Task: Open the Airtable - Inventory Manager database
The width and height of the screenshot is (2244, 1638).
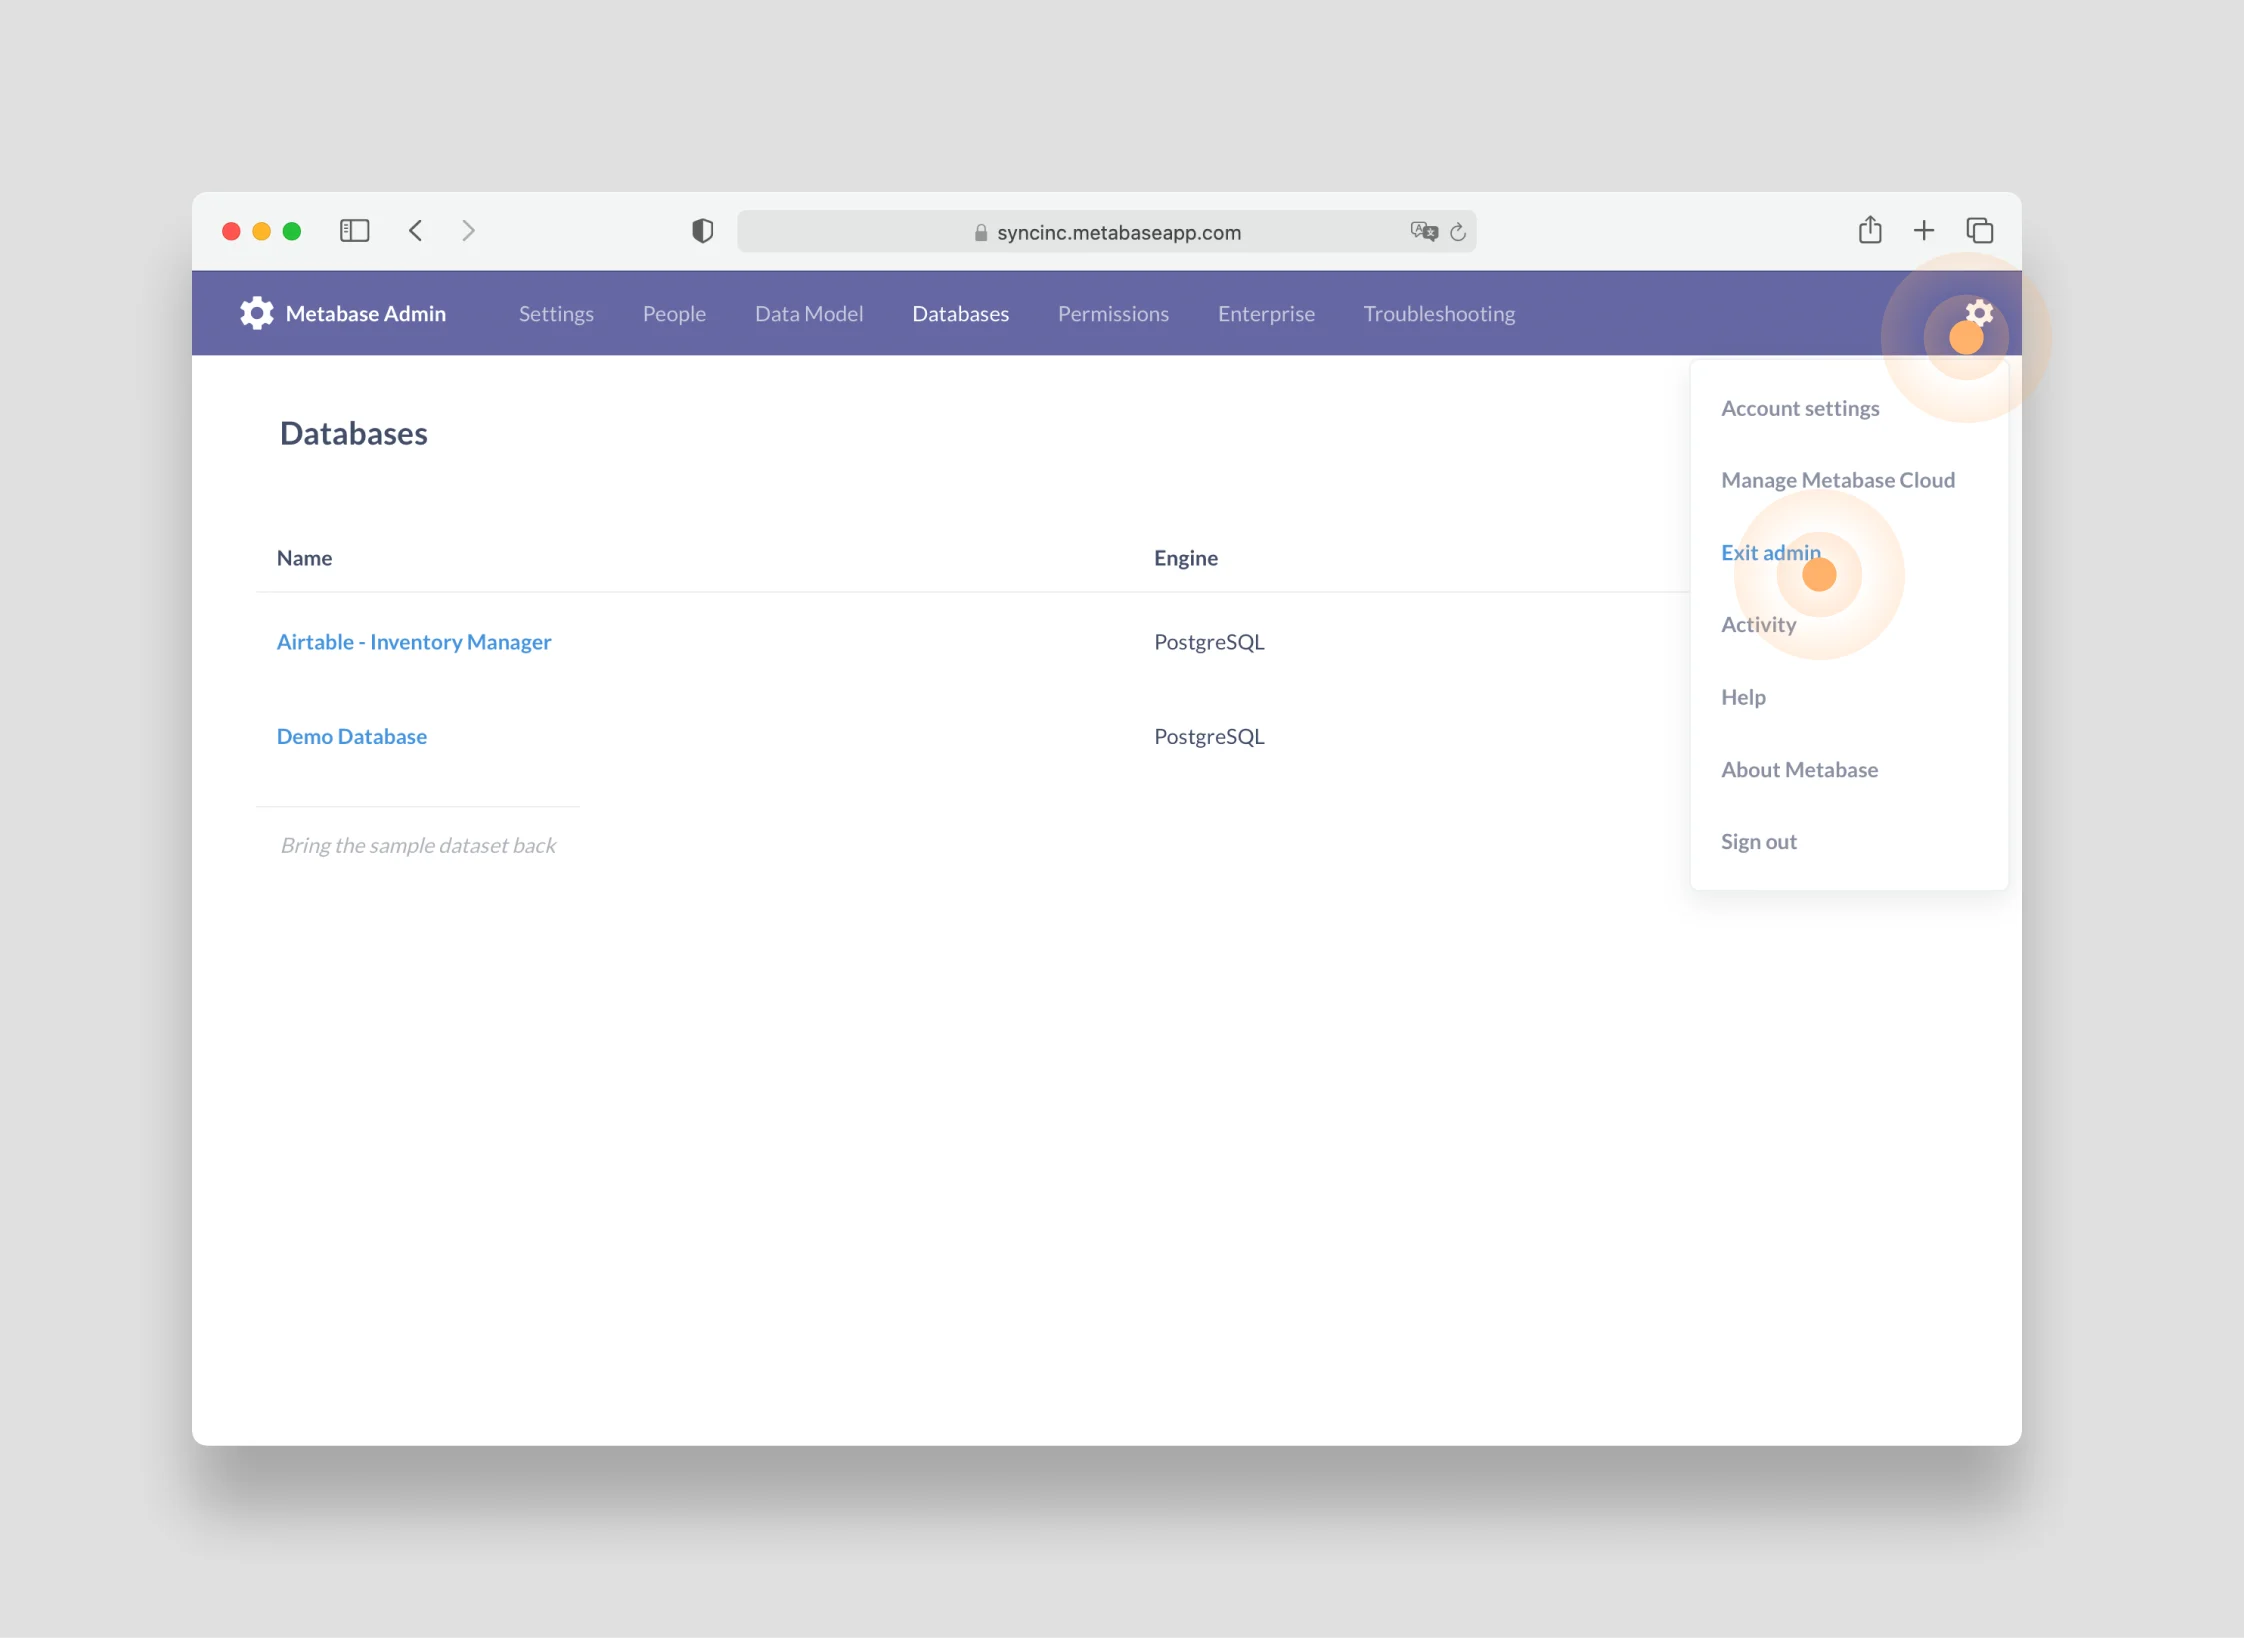Action: pos(414,642)
